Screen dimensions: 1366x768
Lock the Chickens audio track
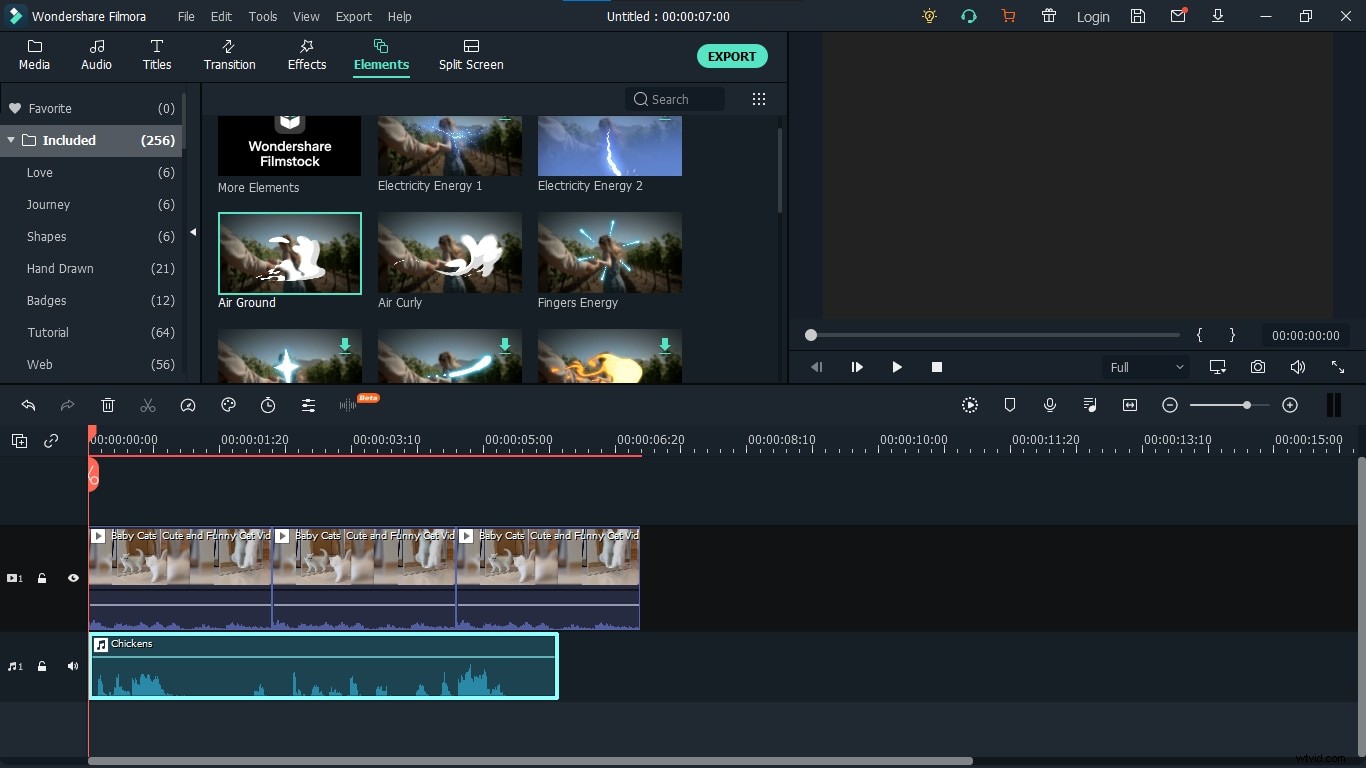42,666
